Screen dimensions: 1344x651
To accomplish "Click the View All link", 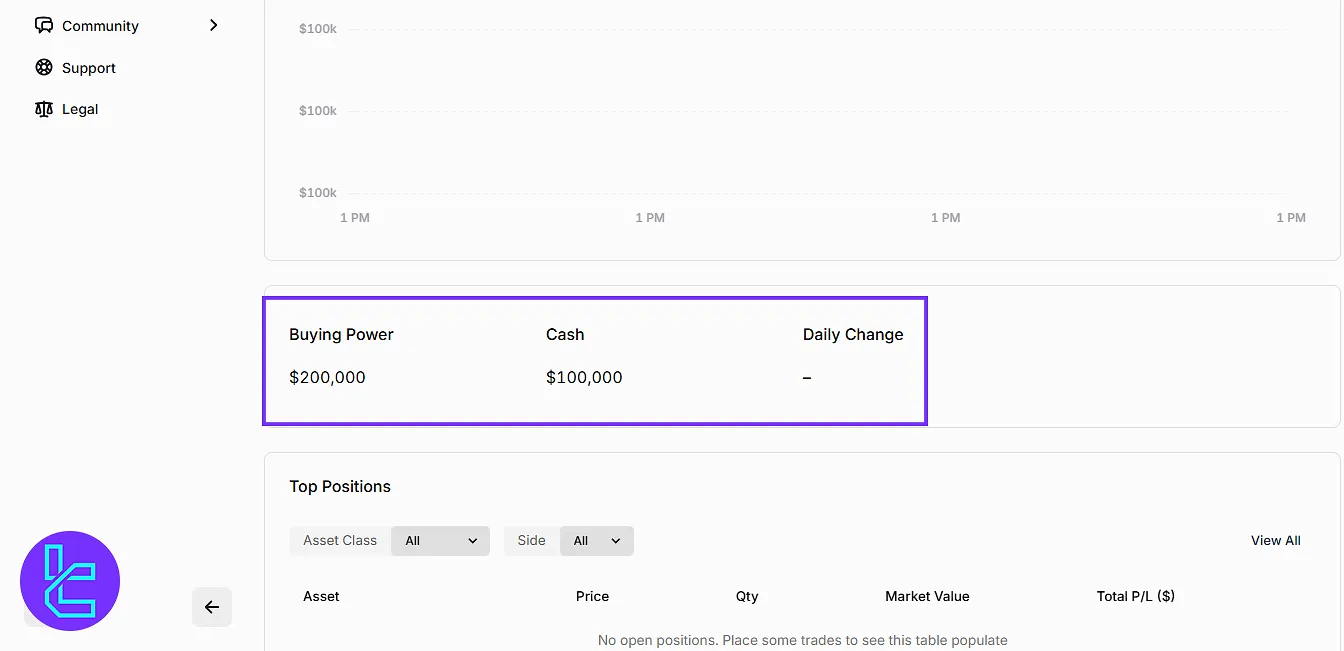I will (1275, 541).
